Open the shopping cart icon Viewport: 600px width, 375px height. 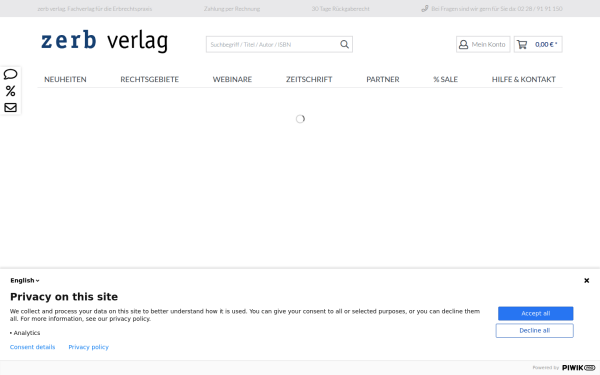tap(522, 44)
